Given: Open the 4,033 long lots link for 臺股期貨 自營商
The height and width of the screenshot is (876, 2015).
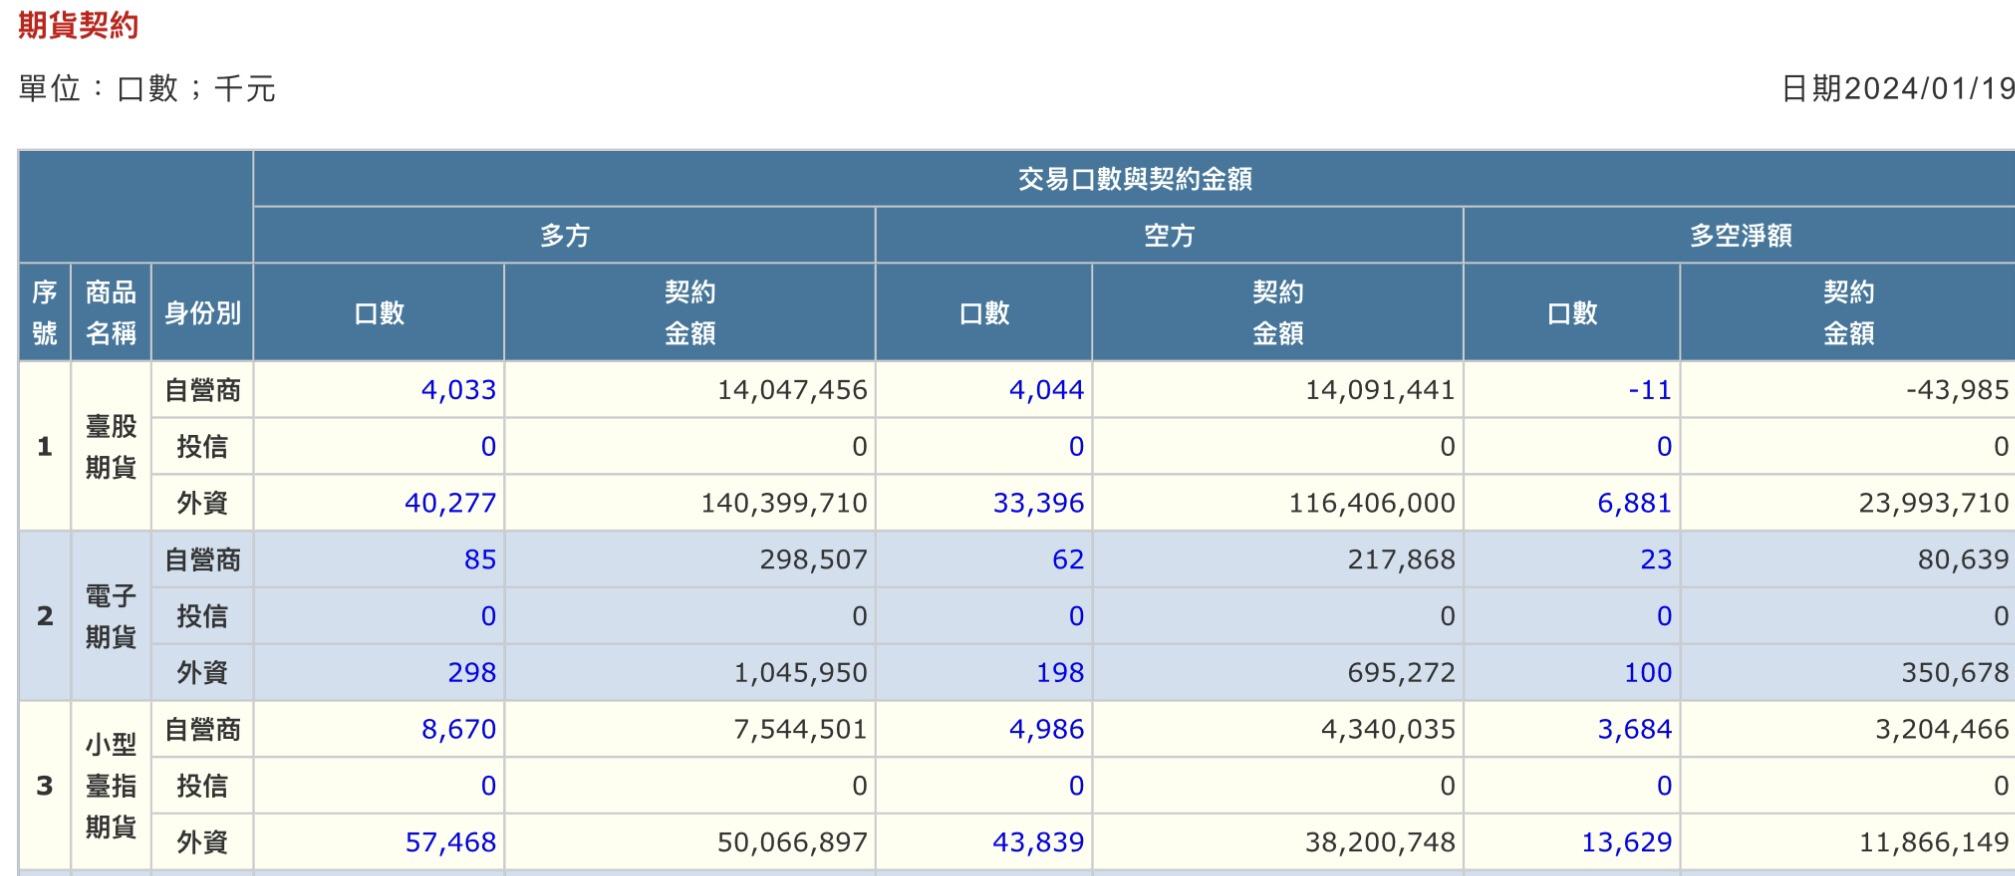Looking at the screenshot, I should (x=458, y=390).
